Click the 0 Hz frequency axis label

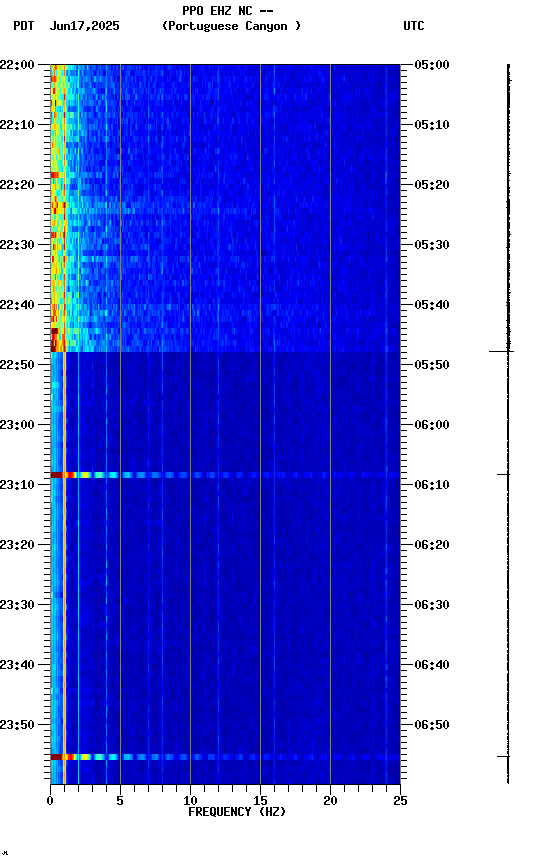50,801
